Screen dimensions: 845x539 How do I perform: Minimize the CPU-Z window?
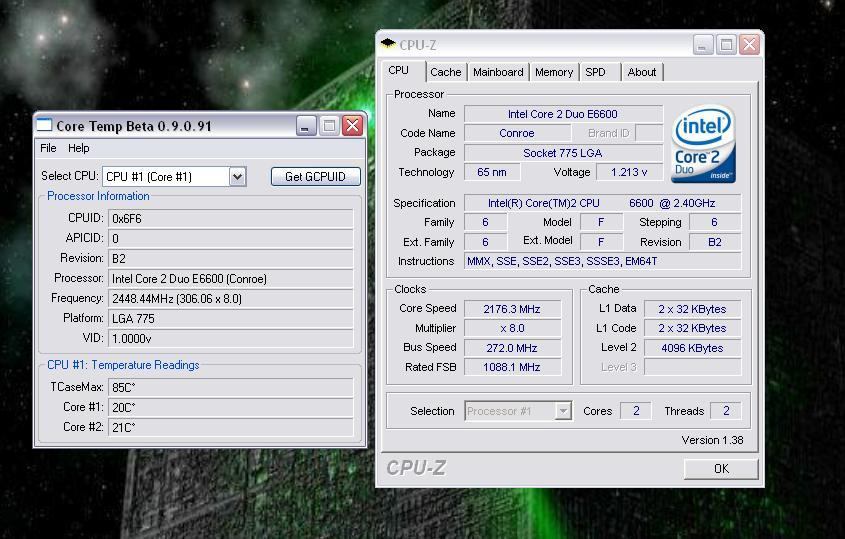coord(703,45)
